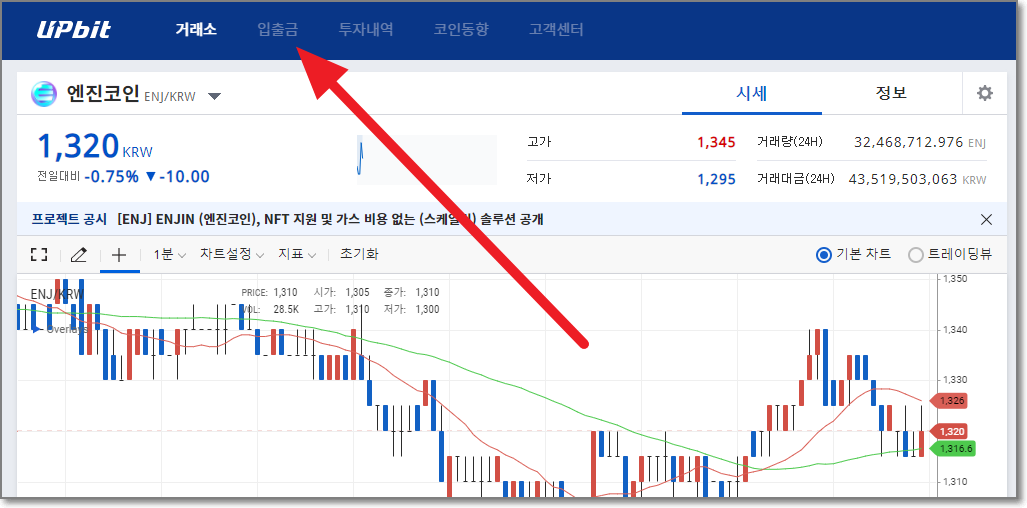Close the 프로젝트 공시 notice banner
The width and height of the screenshot is (1027, 508).
click(986, 220)
